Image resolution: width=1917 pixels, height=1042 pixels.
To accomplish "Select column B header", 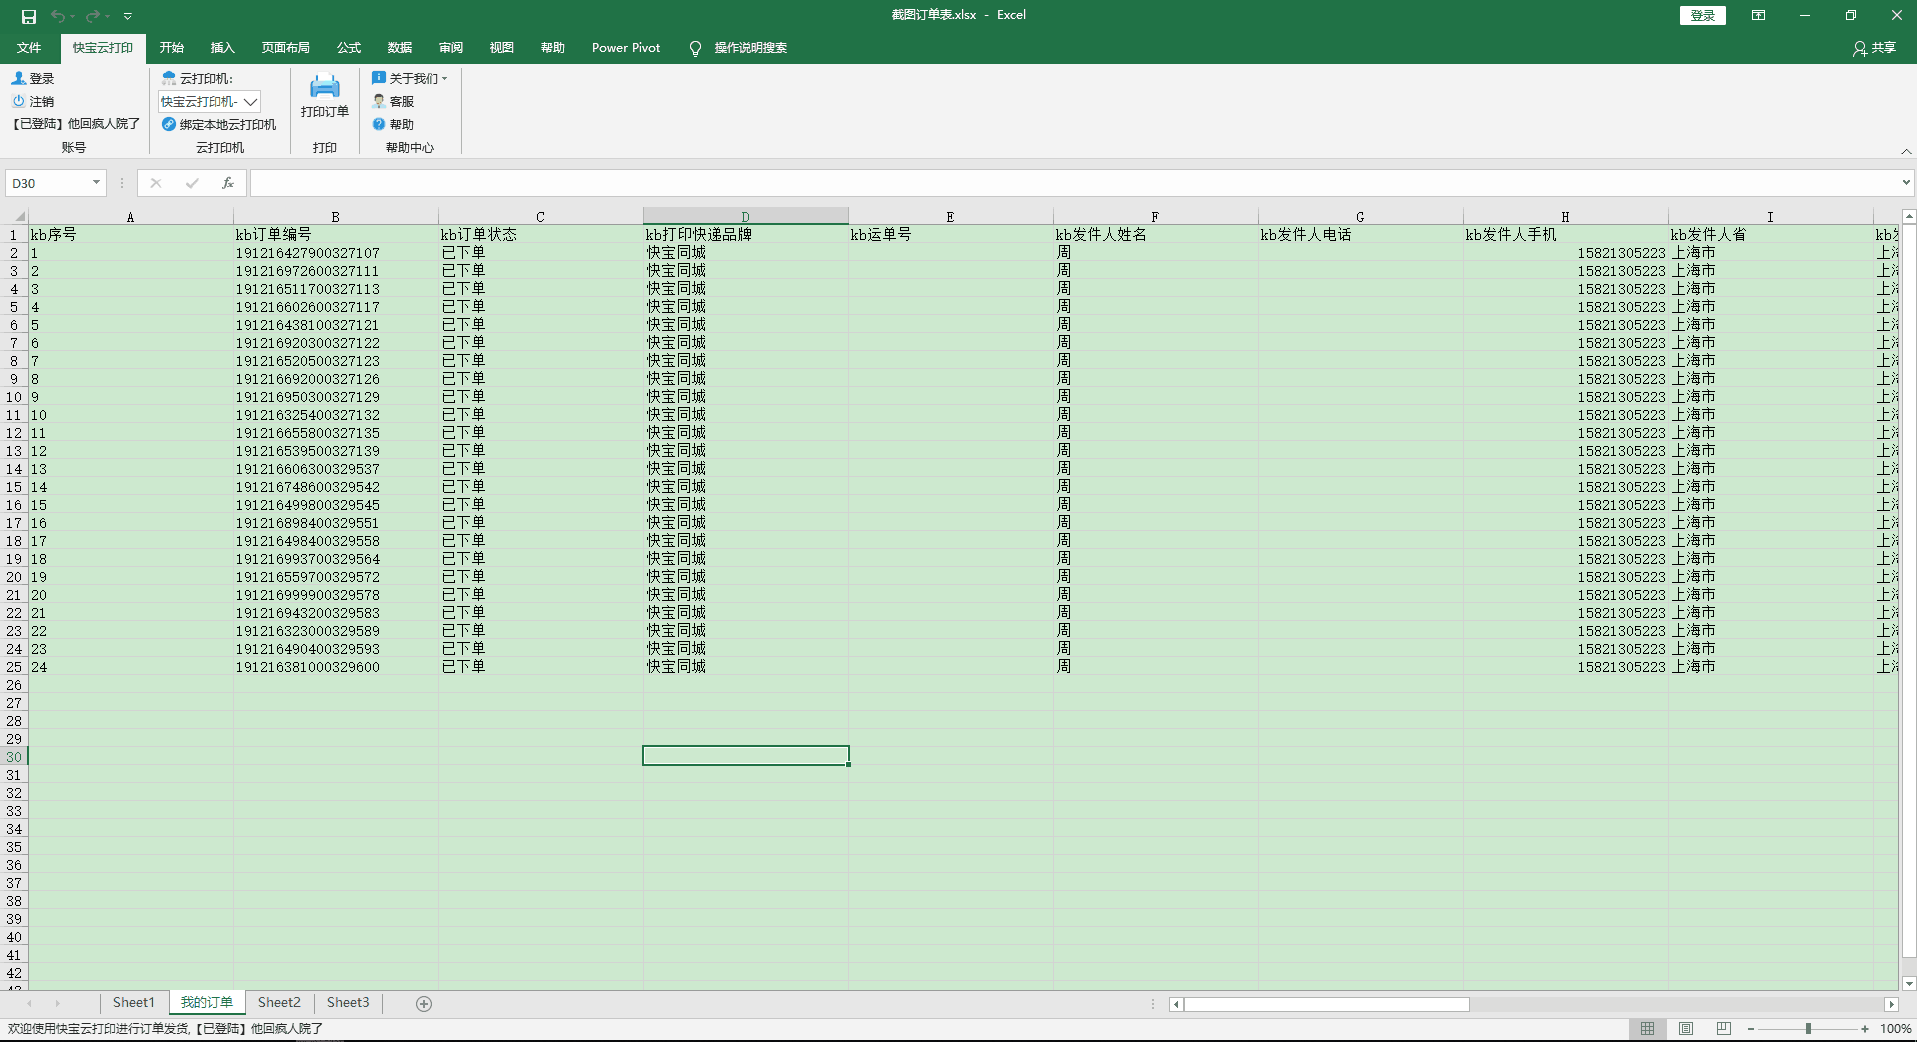I will [x=335, y=216].
